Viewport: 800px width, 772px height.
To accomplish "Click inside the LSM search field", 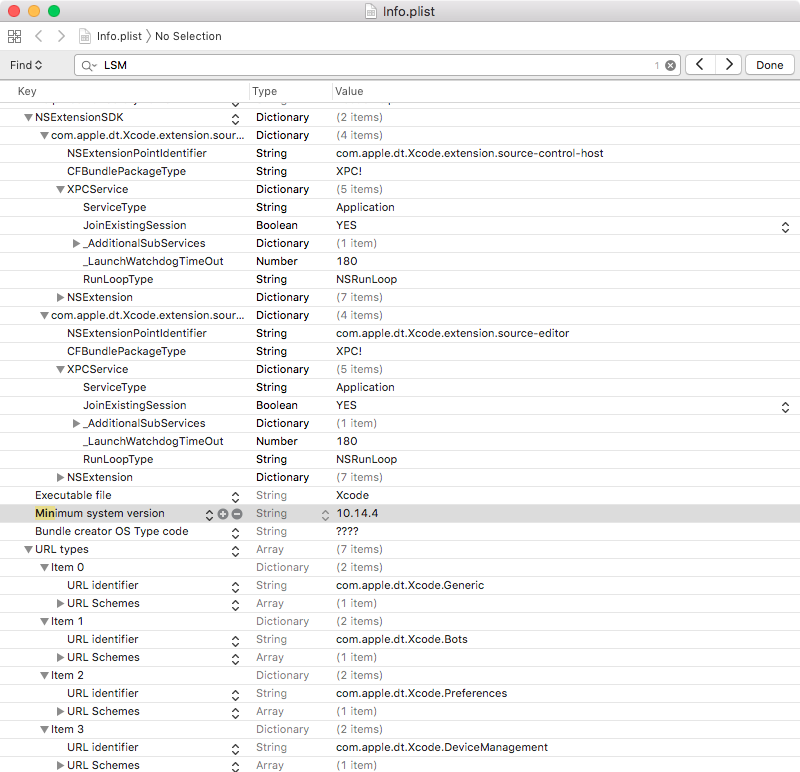I will [300, 64].
